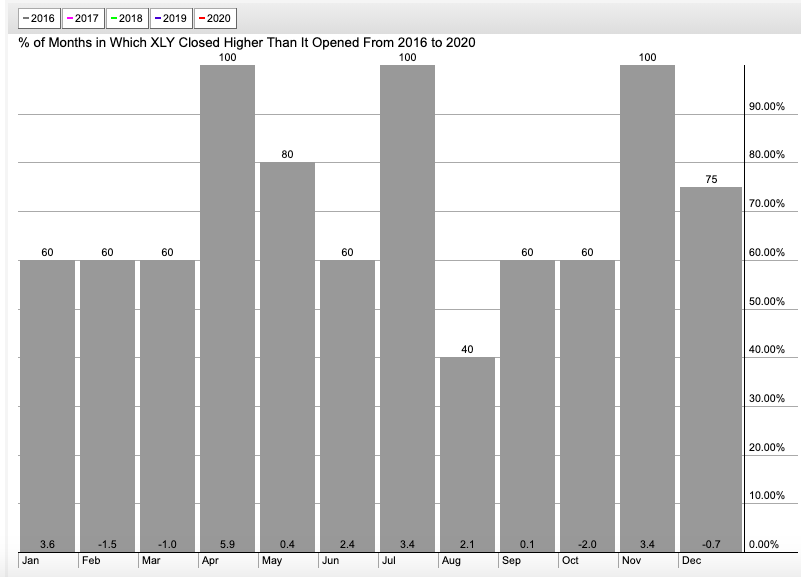Screen dimensions: 801x577
Task: Toggle the 2020 series legend button
Action: tap(215, 18)
